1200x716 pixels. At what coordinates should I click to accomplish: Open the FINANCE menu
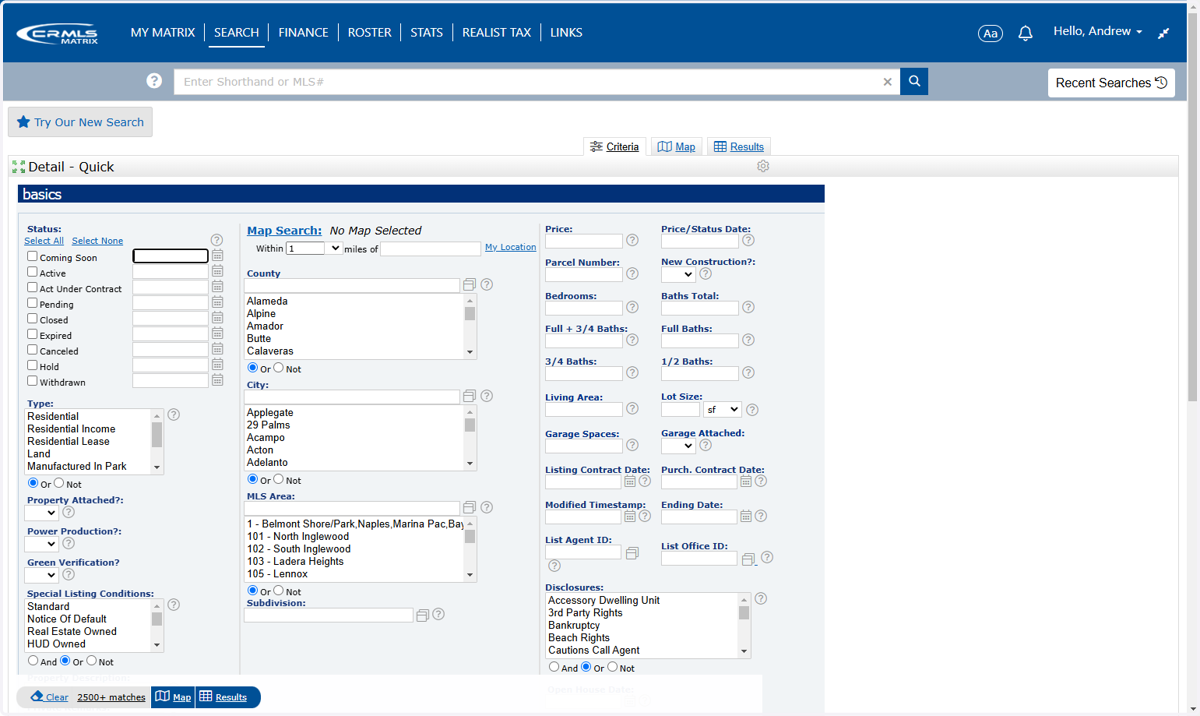pyautogui.click(x=303, y=33)
